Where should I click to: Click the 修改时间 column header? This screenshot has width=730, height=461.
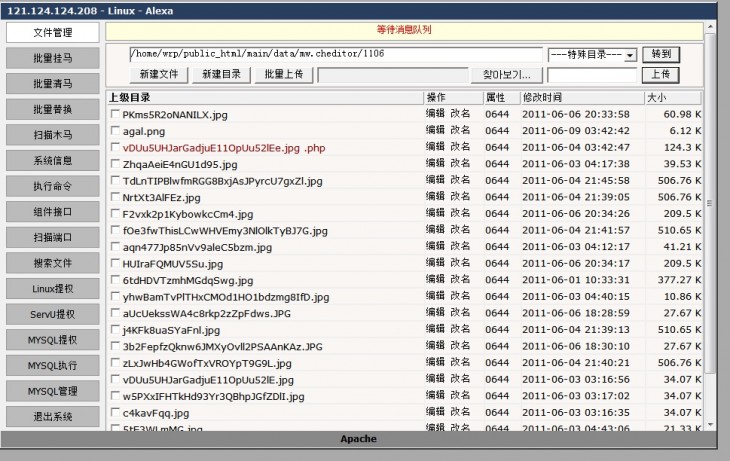[x=542, y=97]
